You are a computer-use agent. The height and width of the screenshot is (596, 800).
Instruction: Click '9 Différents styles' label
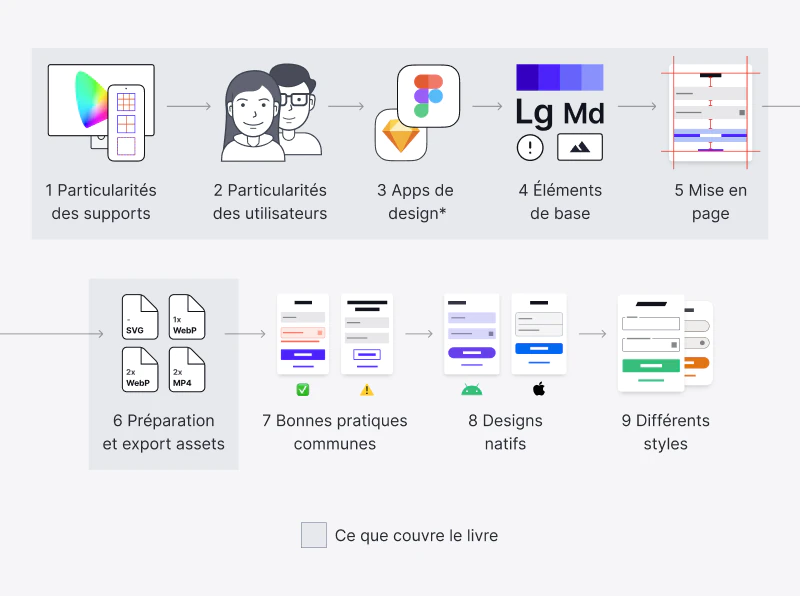[666, 432]
